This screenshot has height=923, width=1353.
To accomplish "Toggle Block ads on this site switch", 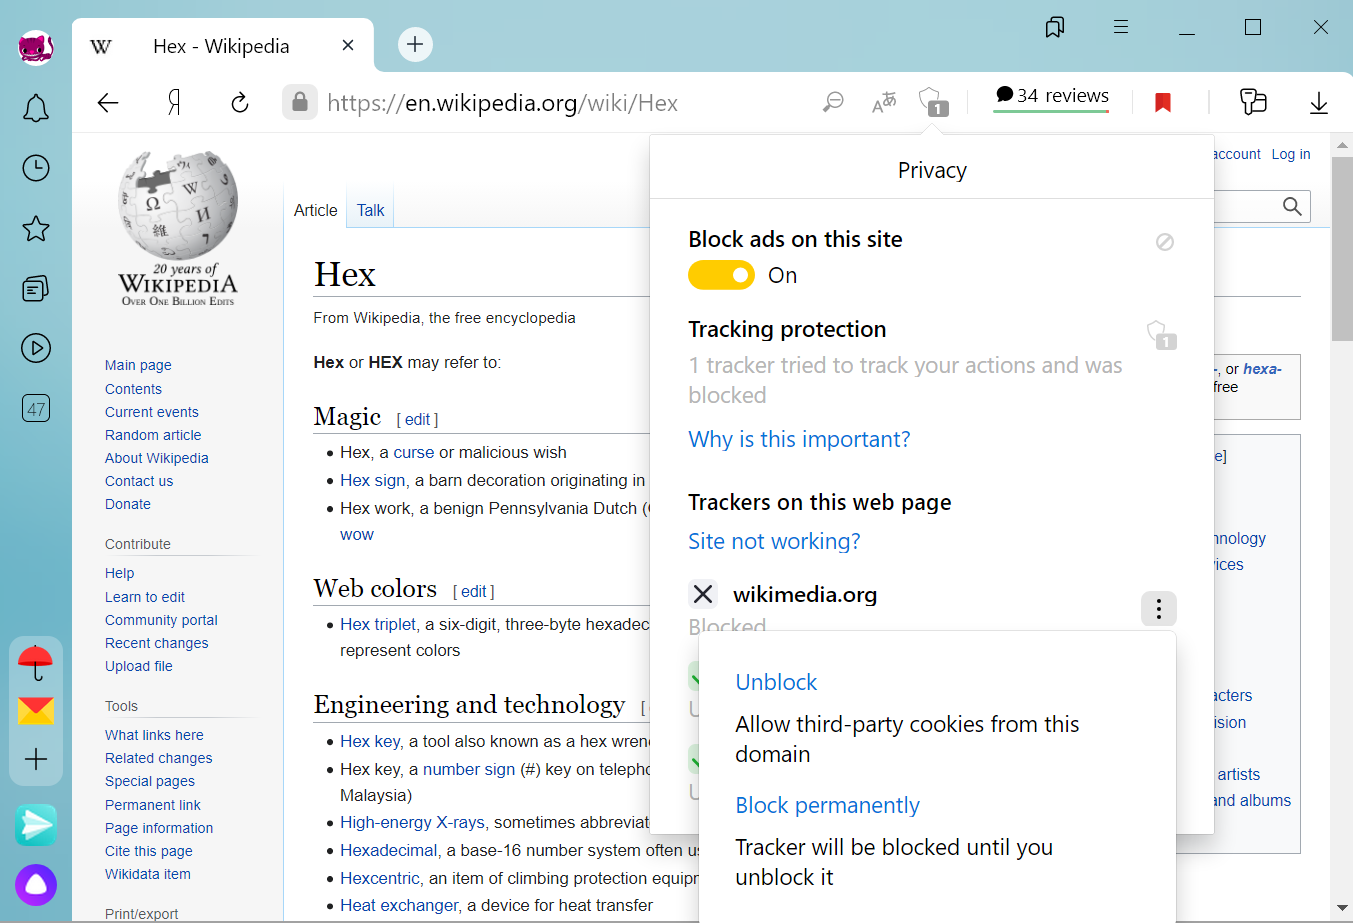I will click(721, 275).
